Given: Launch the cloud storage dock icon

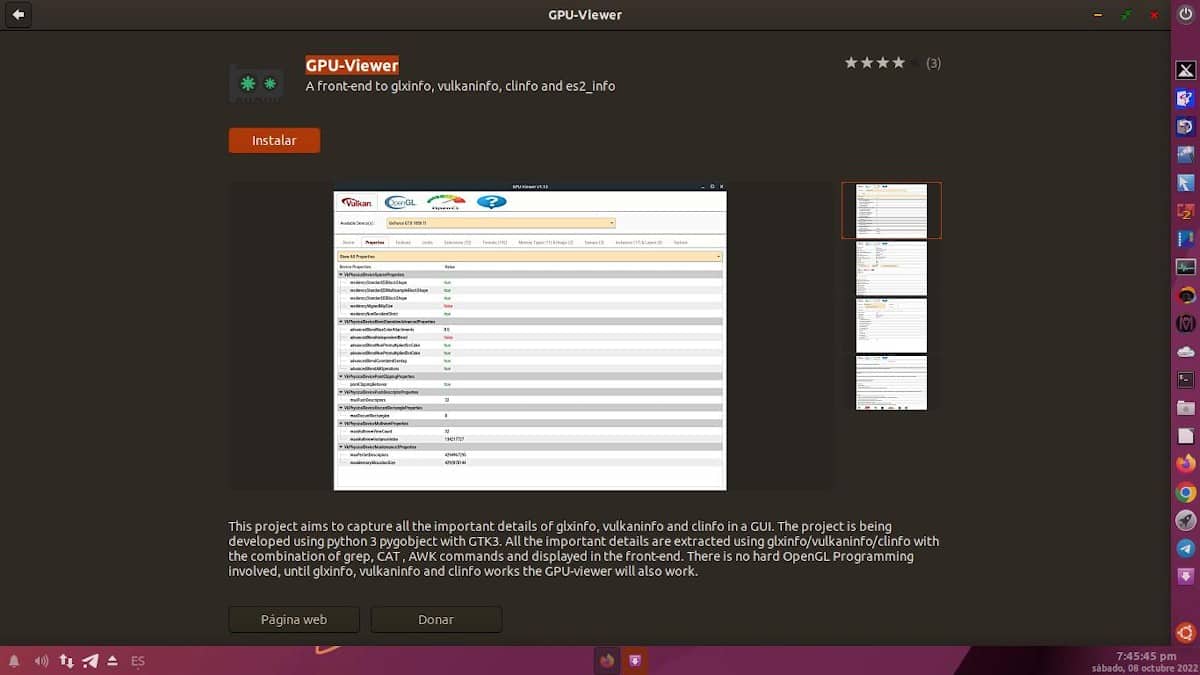Looking at the screenshot, I should coord(1186,352).
